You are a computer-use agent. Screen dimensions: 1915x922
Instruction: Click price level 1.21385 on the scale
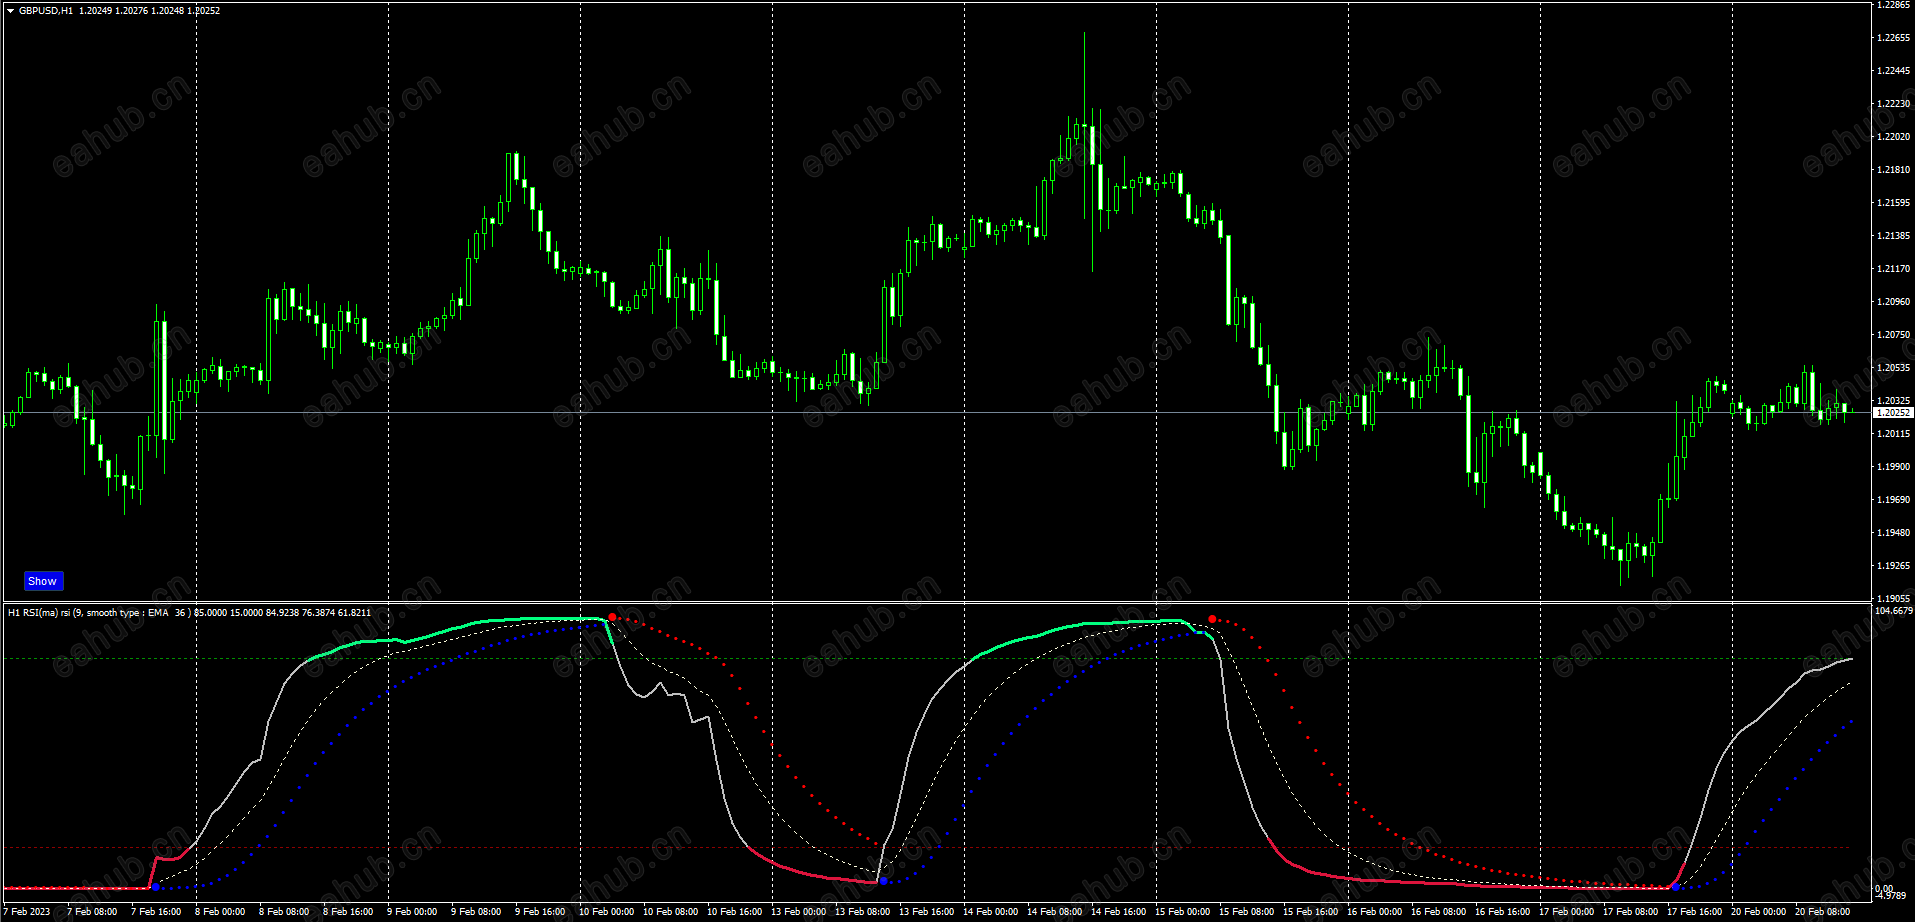(x=1894, y=236)
